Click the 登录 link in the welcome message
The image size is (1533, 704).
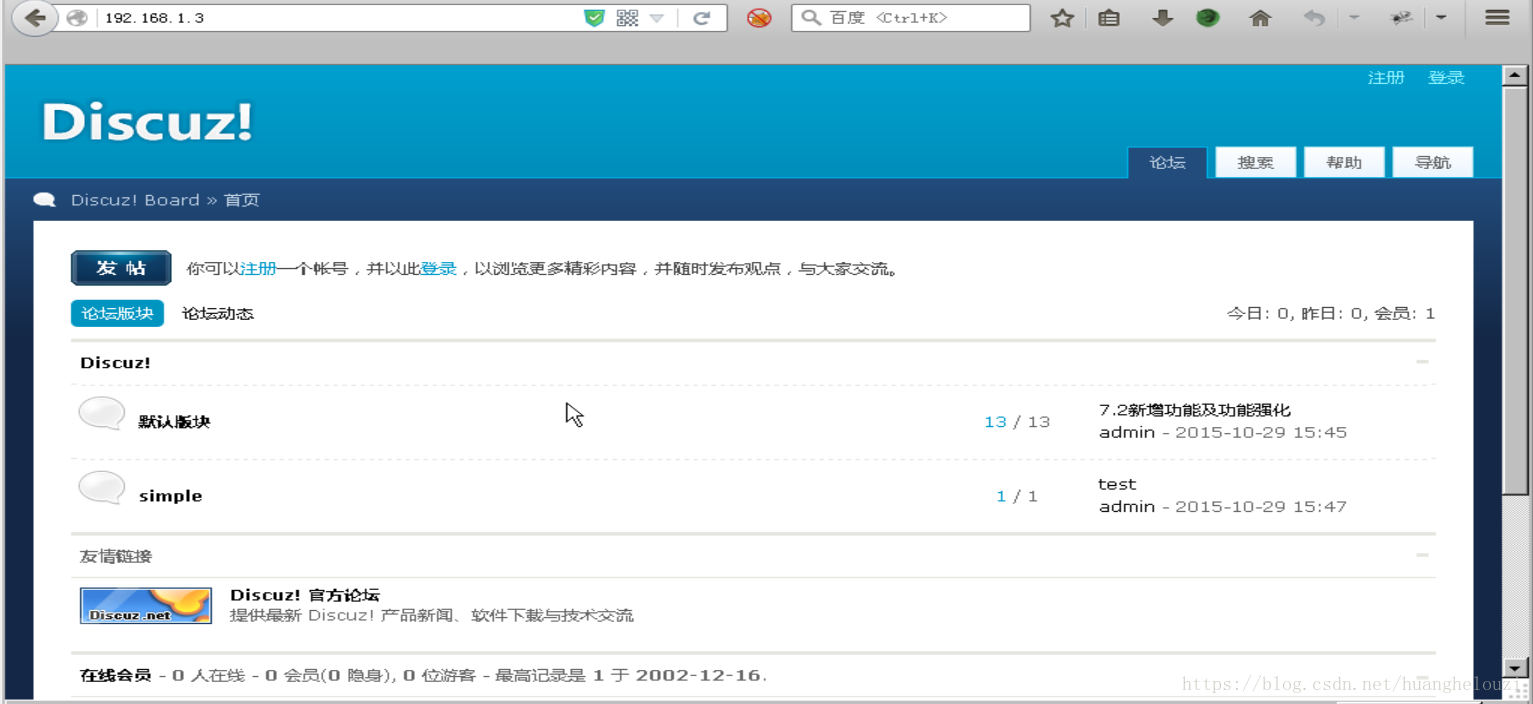pos(438,269)
